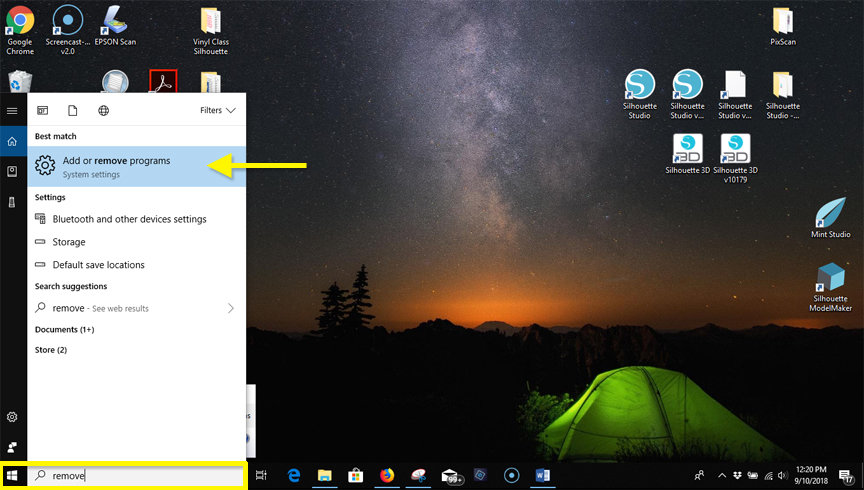
Task: Open Google Chrome desktop shortcut
Action: [20, 24]
